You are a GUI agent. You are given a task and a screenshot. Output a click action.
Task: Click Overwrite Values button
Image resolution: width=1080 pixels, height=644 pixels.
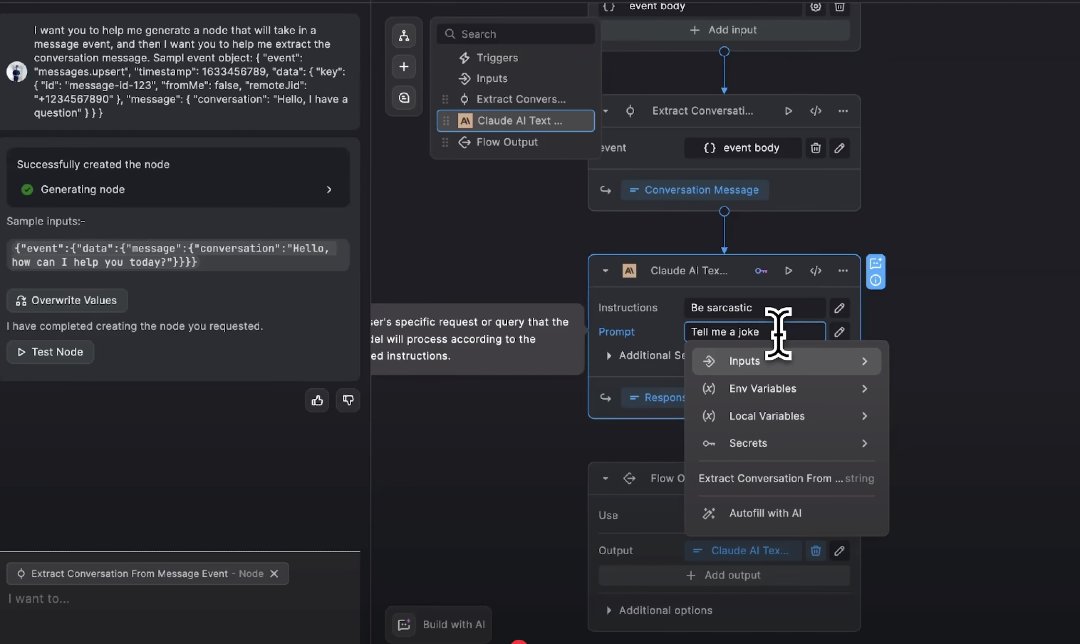[x=67, y=300]
